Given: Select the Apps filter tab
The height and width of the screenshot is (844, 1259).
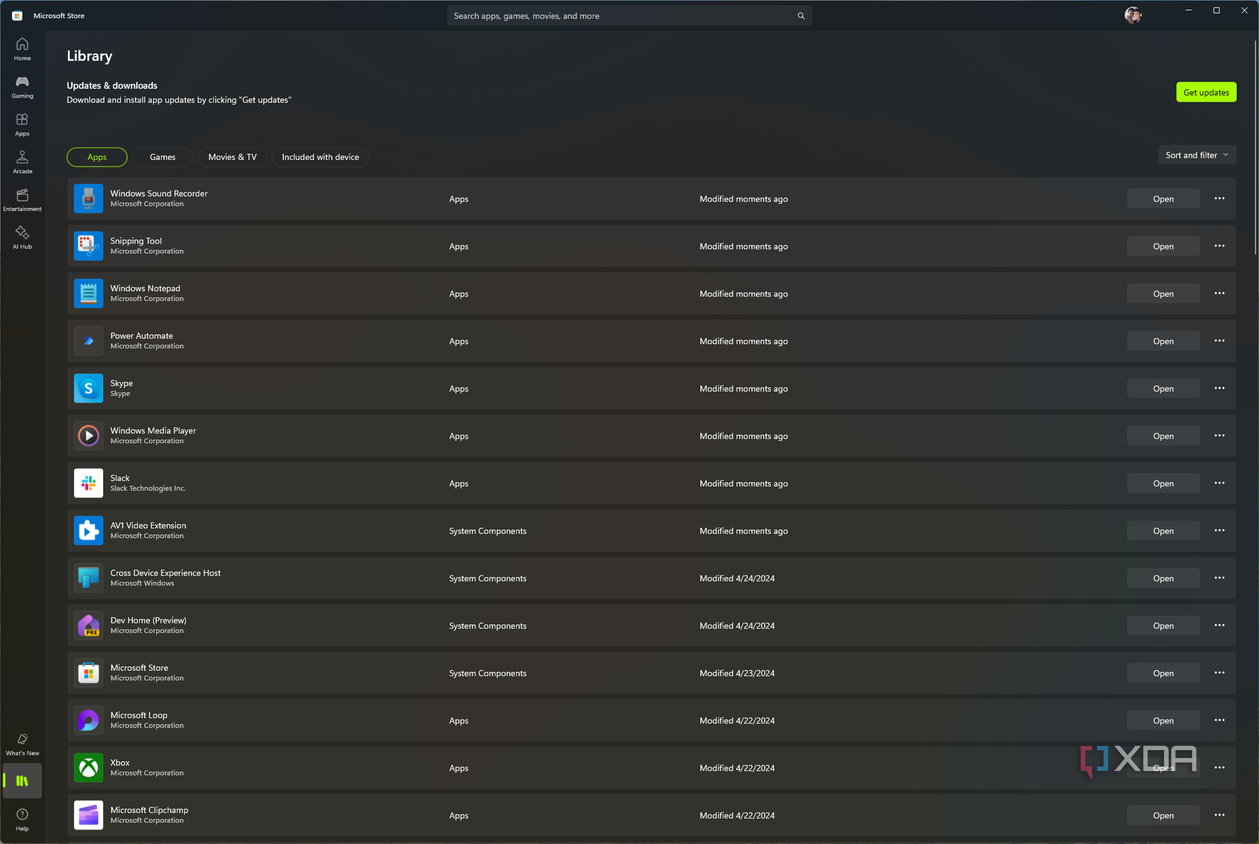Looking at the screenshot, I should (x=97, y=157).
